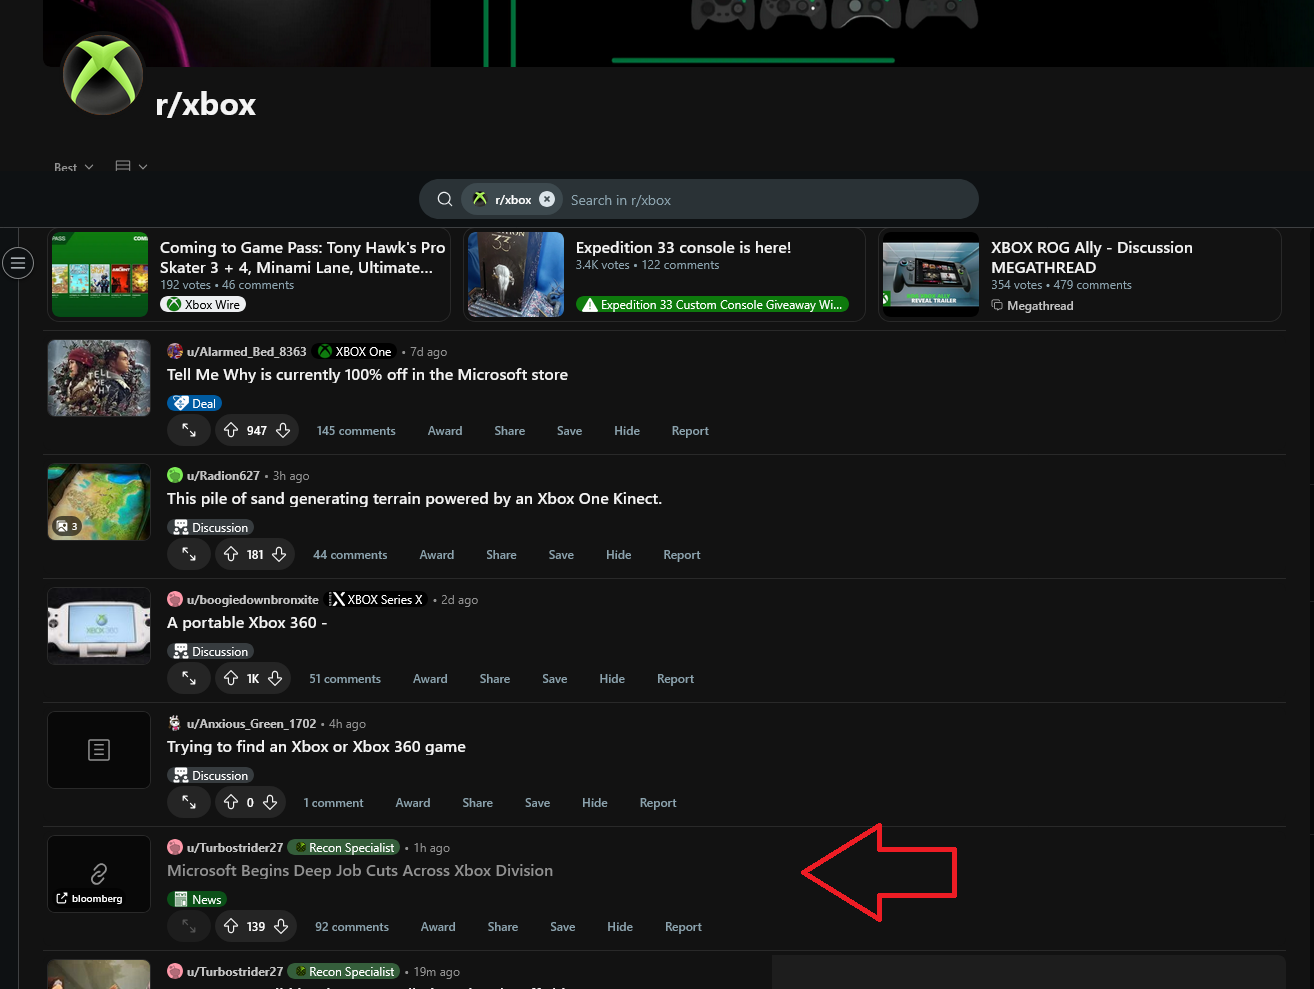Click the 947 vote count

click(257, 430)
